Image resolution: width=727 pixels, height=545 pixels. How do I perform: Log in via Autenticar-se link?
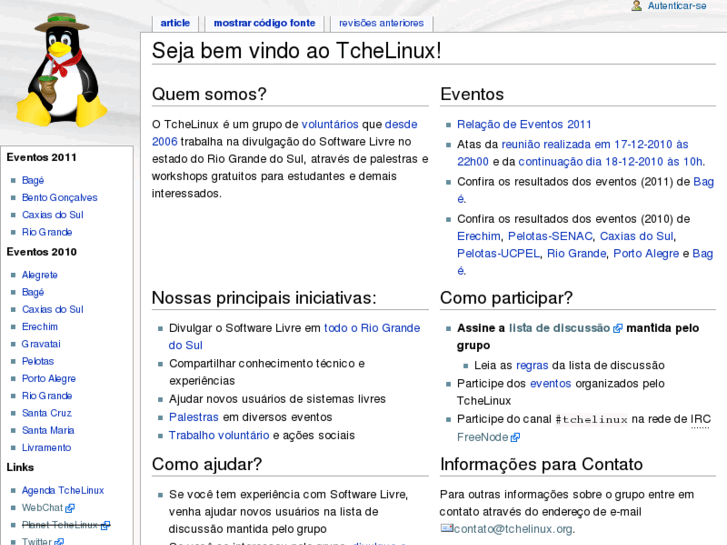click(x=676, y=6)
